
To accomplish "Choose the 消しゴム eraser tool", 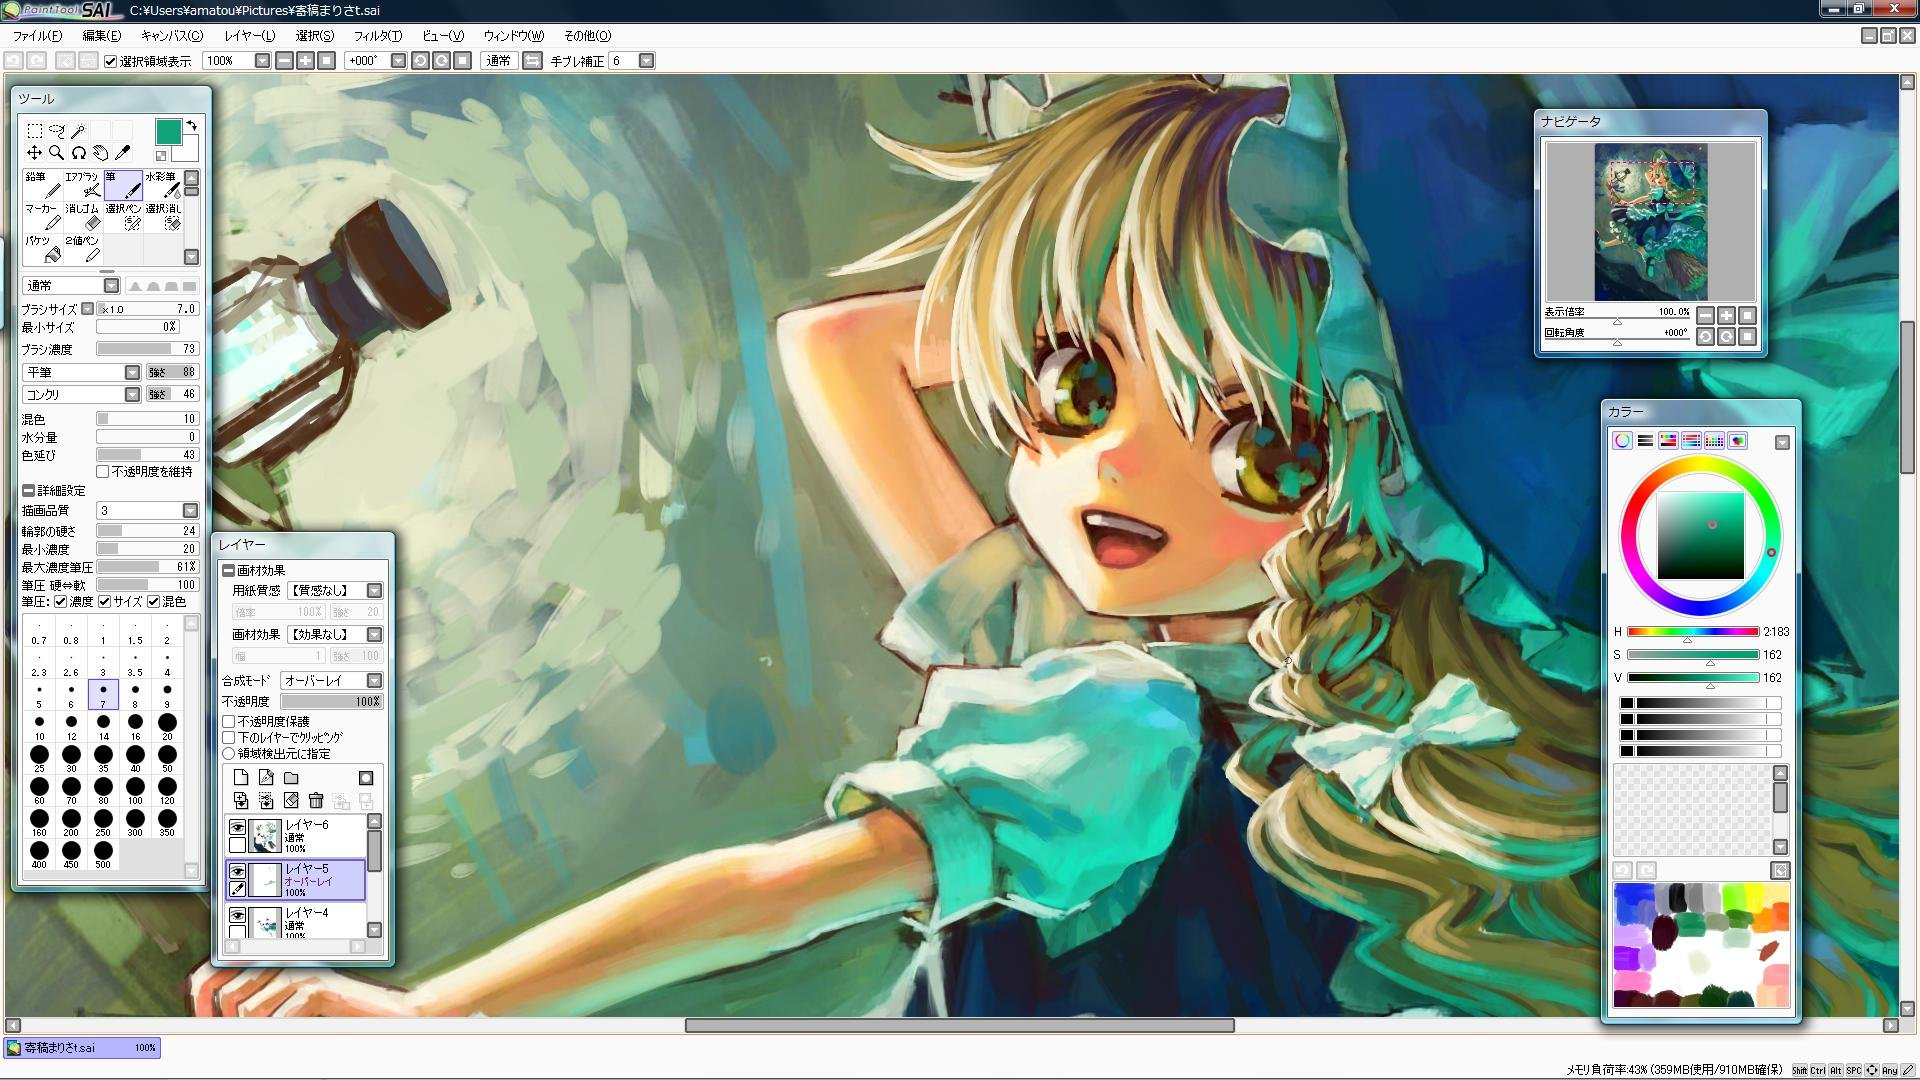I will point(82,217).
